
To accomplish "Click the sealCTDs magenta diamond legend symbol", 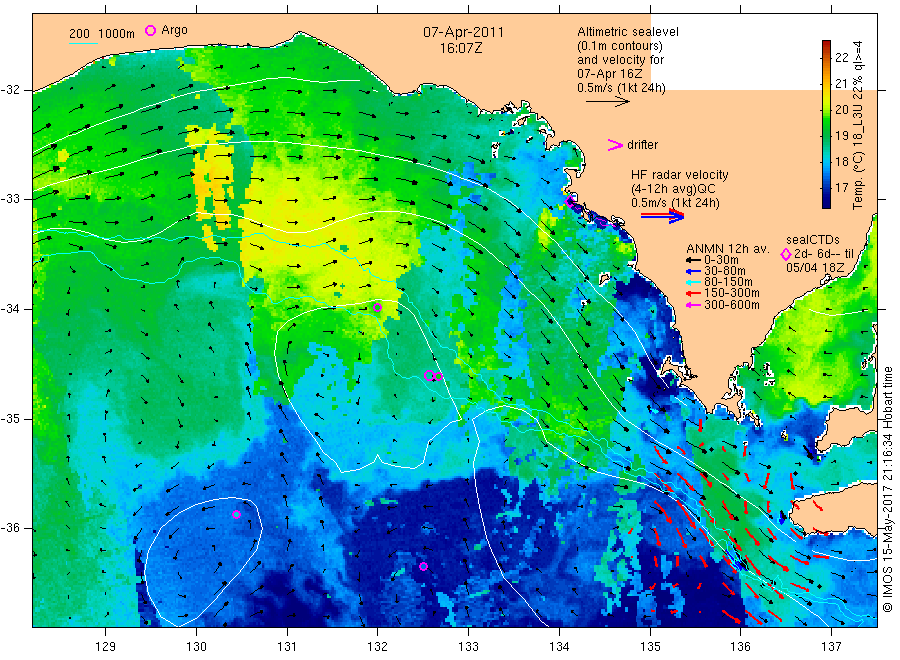I will [786, 254].
